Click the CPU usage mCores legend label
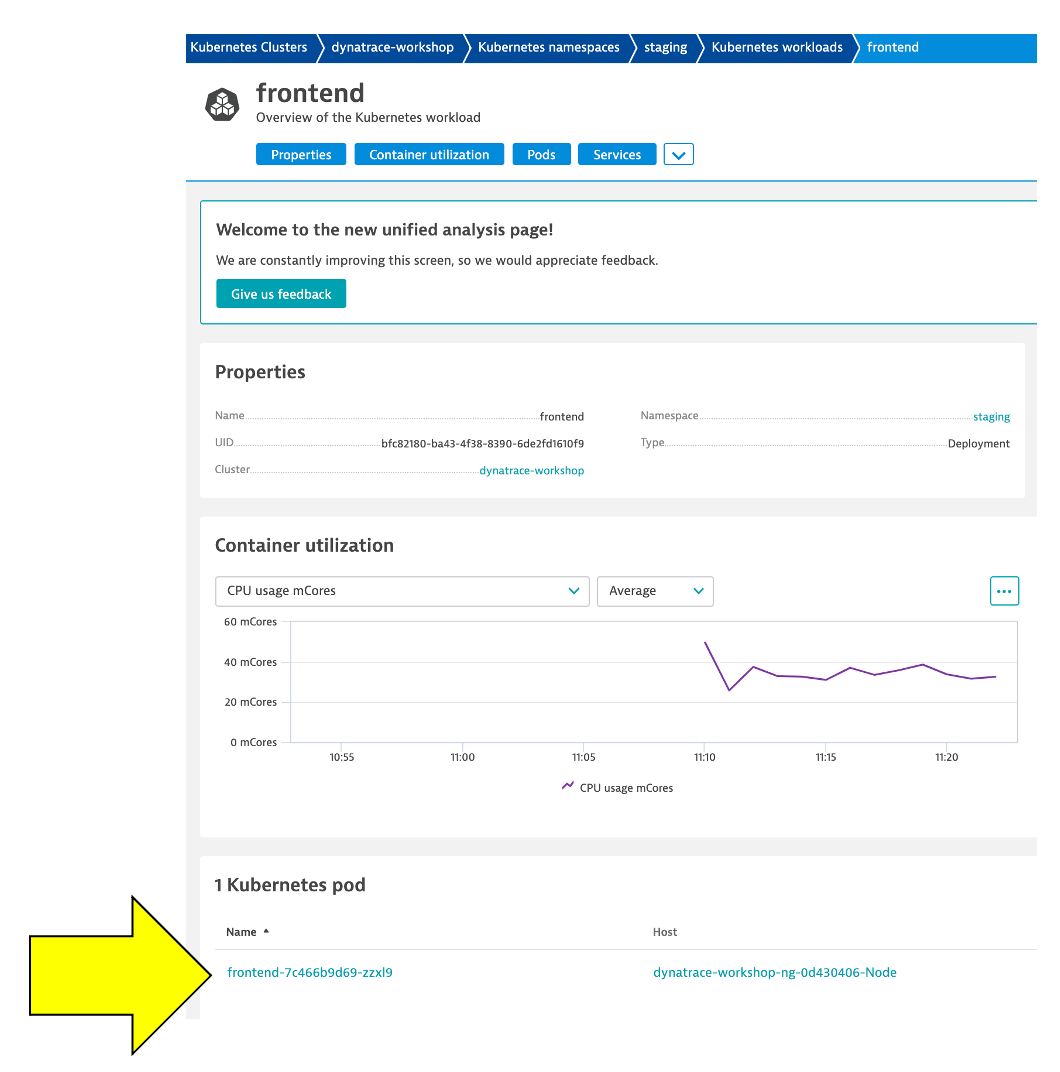This screenshot has width=1060, height=1072. click(x=626, y=788)
